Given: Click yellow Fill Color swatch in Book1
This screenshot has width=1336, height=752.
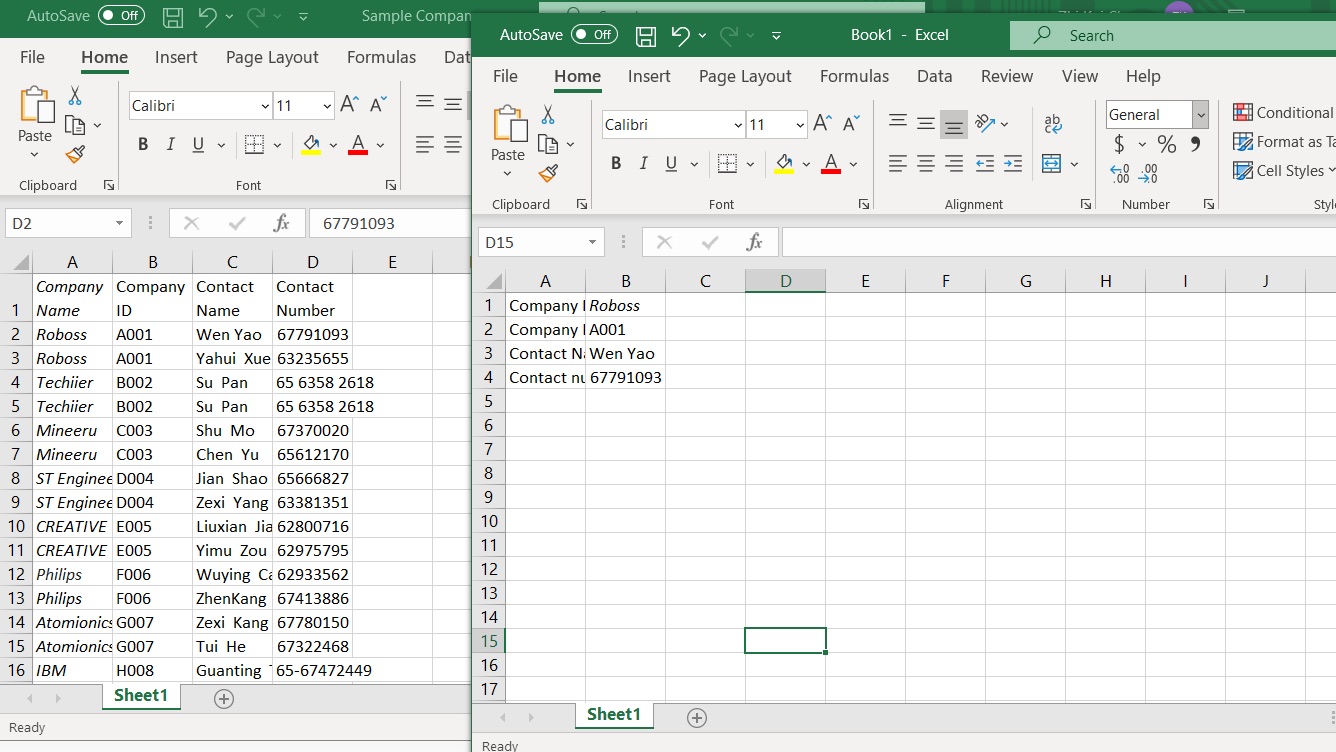Looking at the screenshot, I should (784, 164).
